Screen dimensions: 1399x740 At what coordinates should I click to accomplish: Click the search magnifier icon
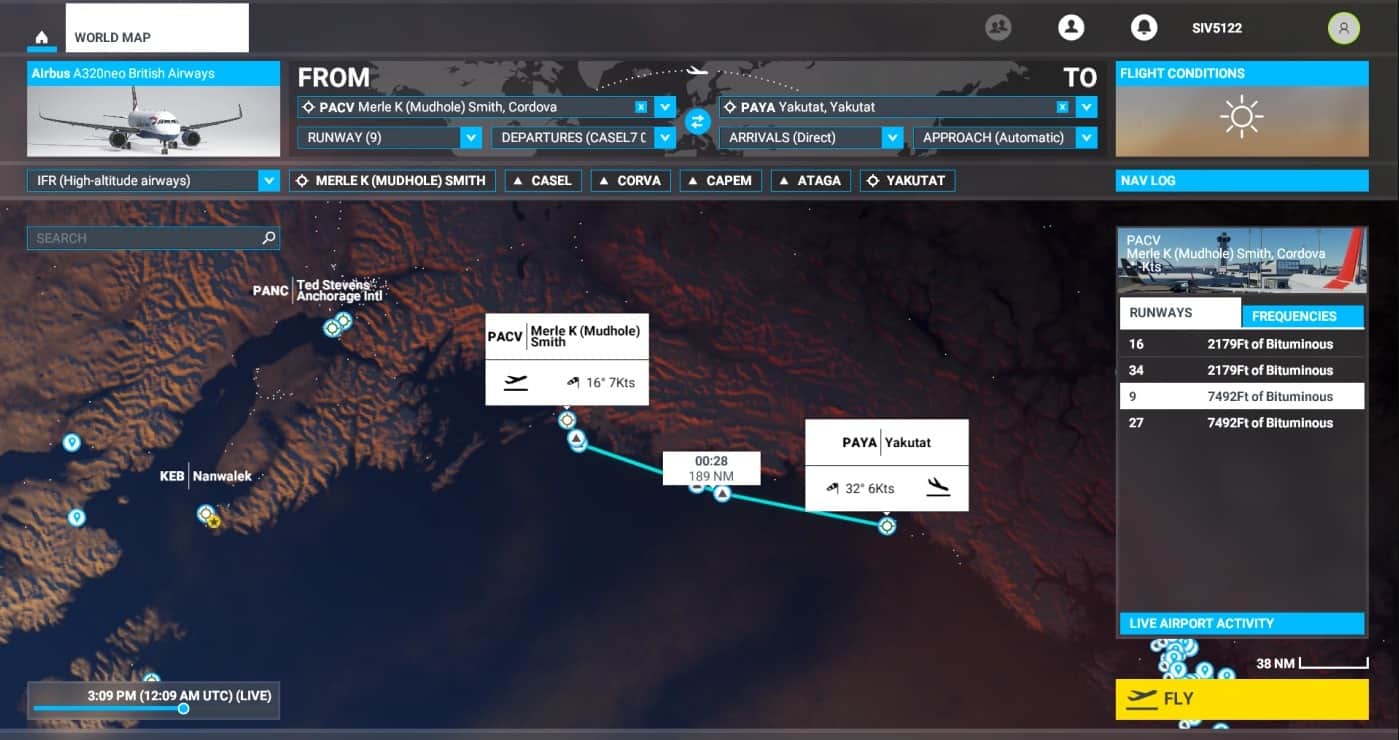268,238
